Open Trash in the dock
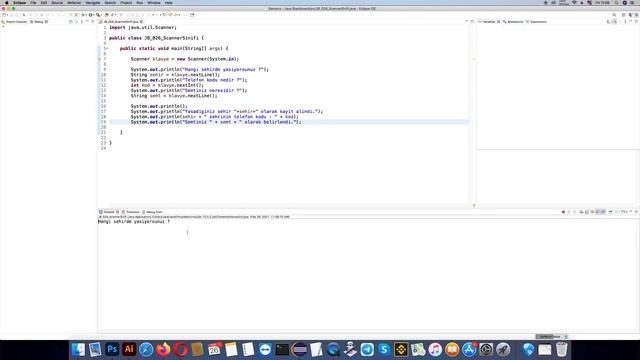The width and height of the screenshot is (640, 360). click(562, 349)
